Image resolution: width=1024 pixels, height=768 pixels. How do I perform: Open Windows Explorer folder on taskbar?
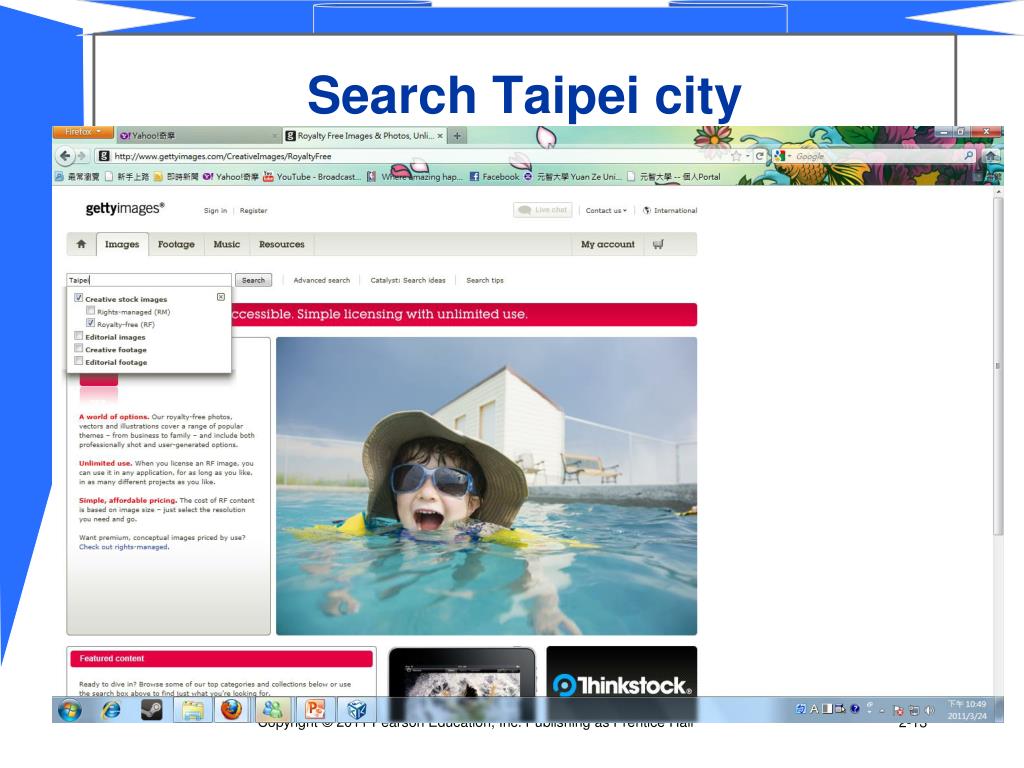pyautogui.click(x=193, y=710)
